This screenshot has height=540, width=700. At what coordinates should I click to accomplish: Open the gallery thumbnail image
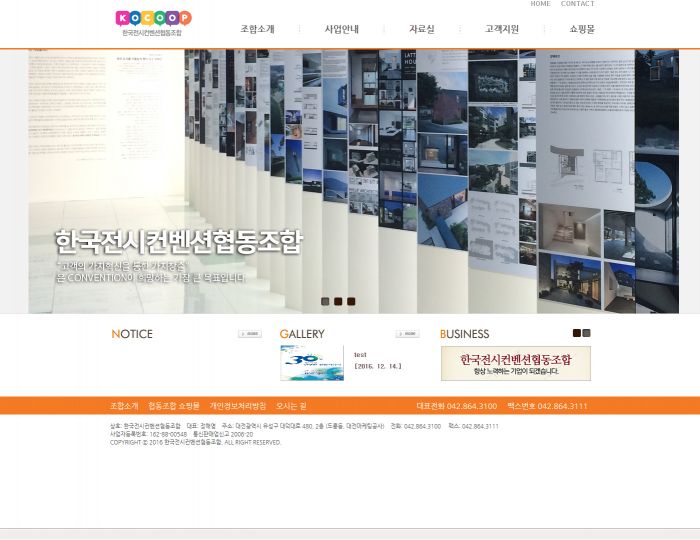coord(312,363)
